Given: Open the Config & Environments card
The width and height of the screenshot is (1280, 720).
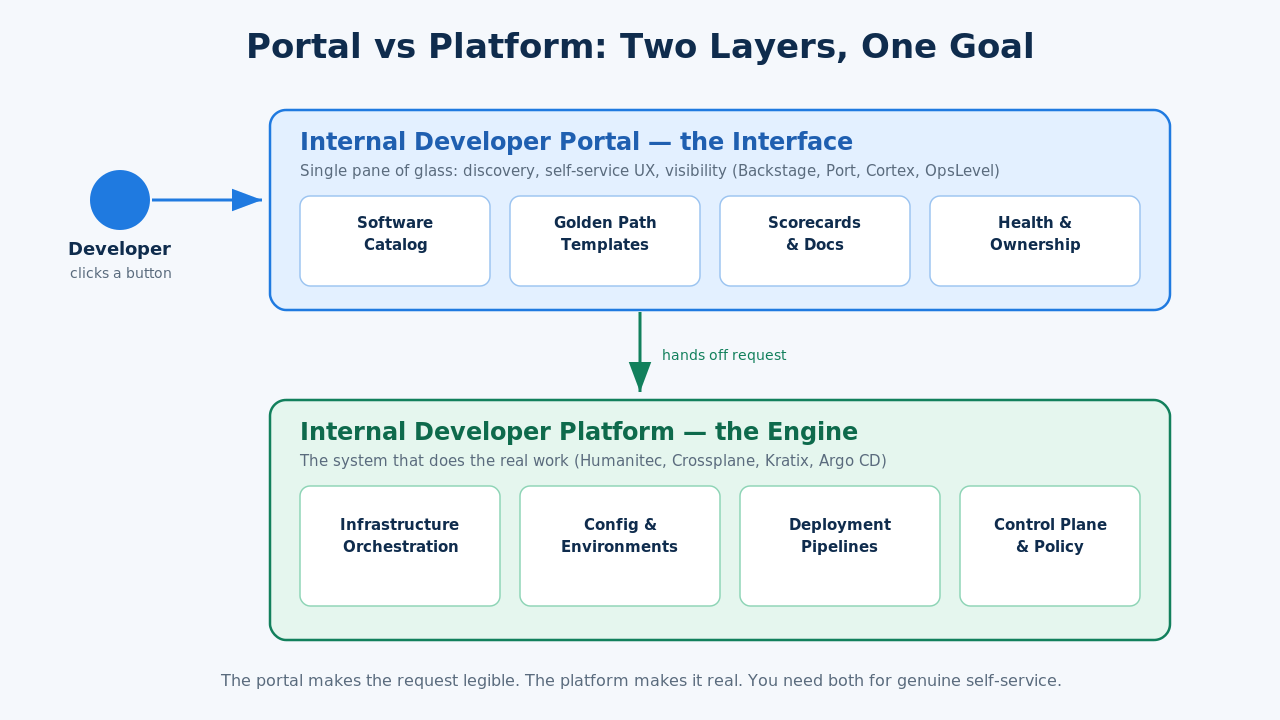Looking at the screenshot, I should (620, 546).
